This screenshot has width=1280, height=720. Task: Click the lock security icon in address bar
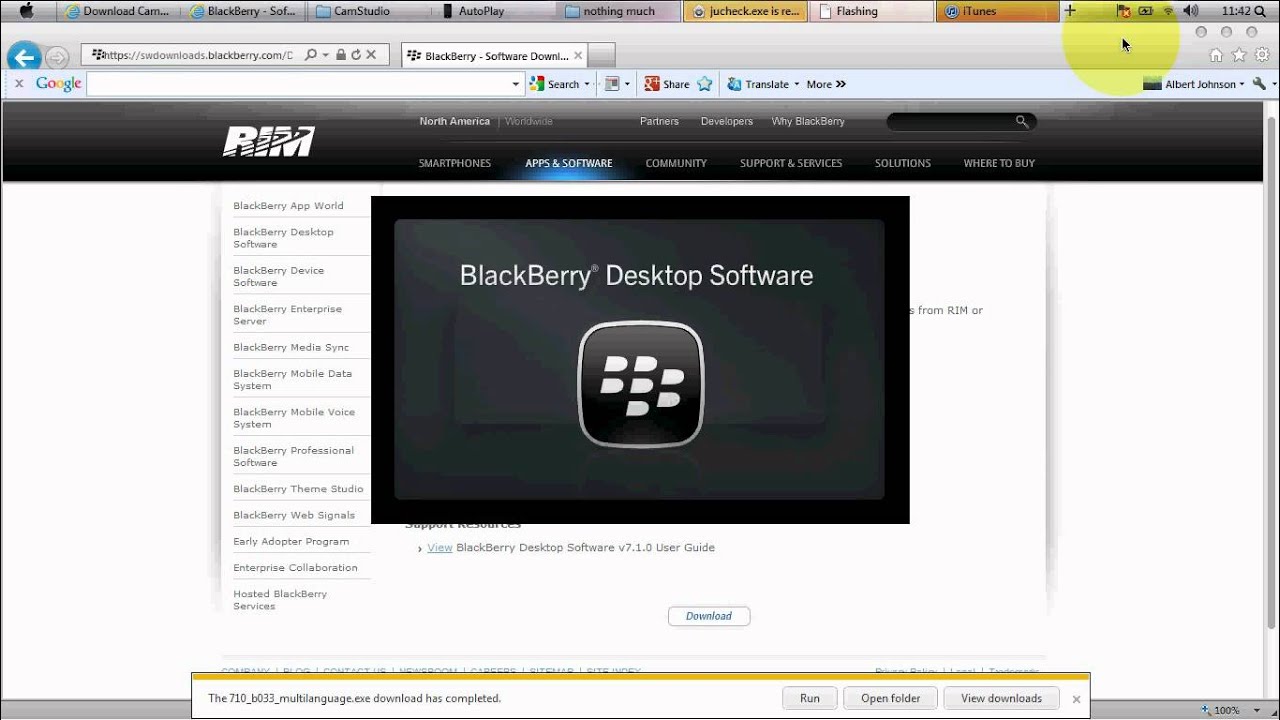click(340, 56)
